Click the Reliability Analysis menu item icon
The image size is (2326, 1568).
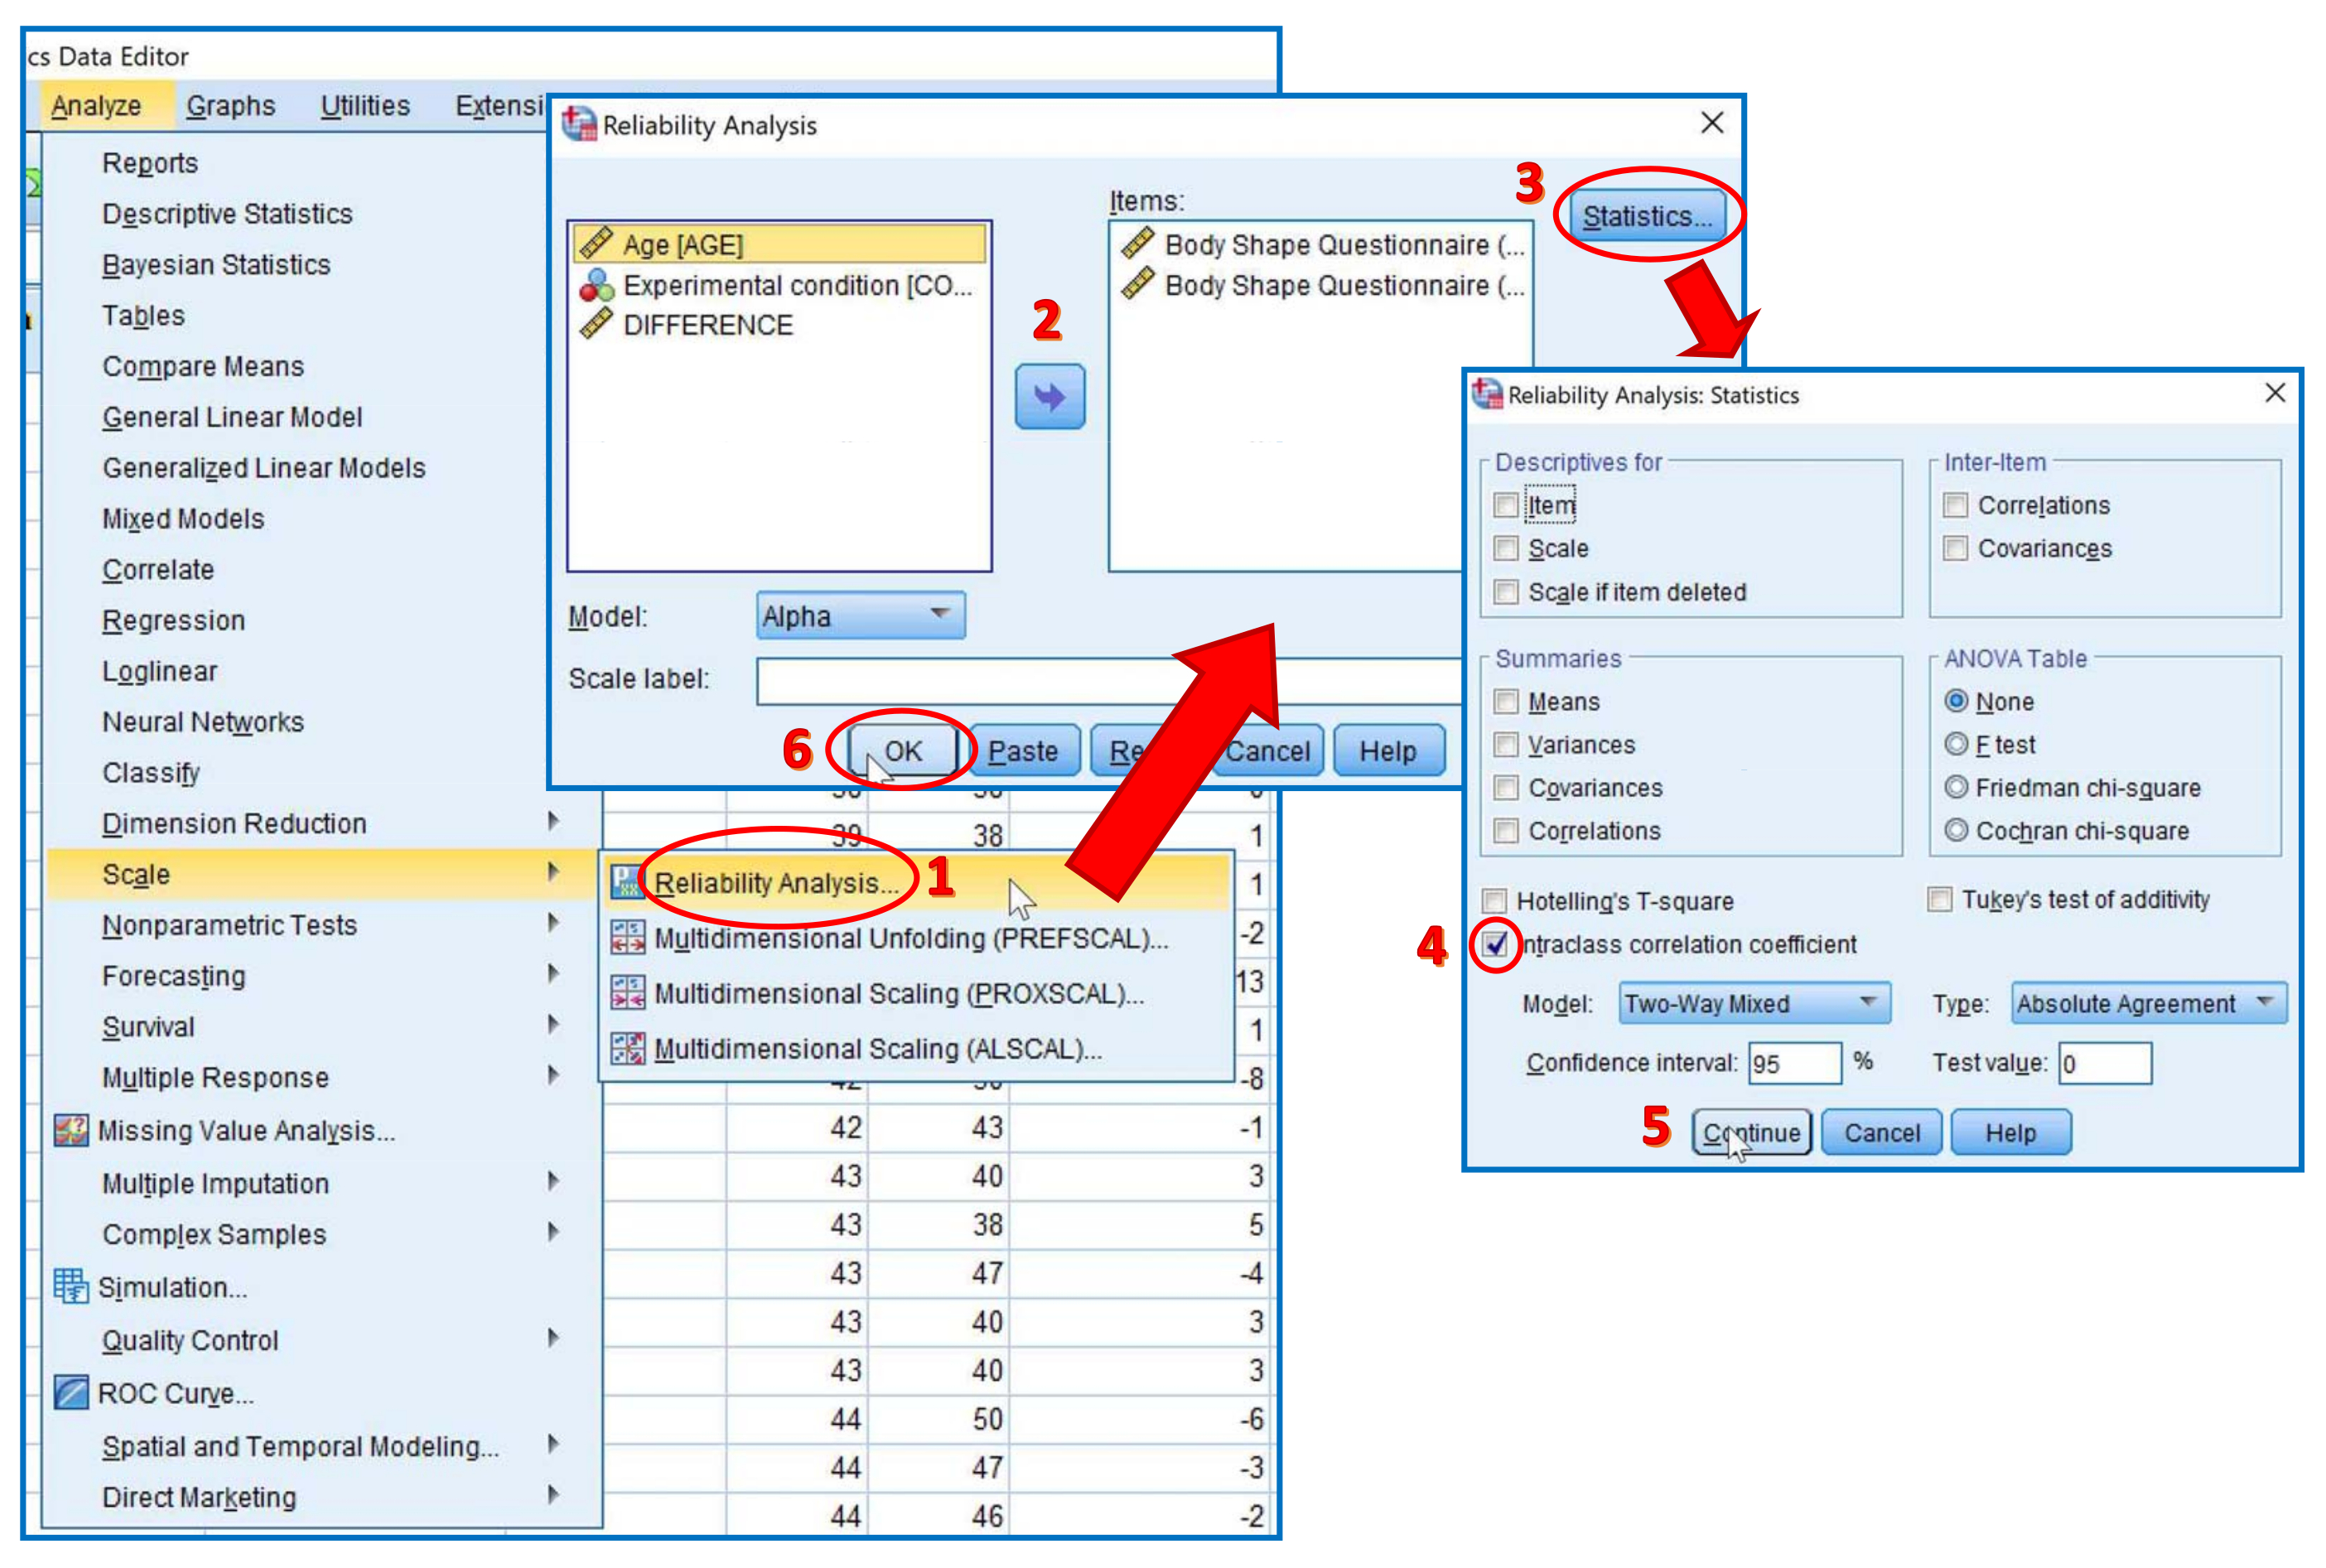[x=627, y=882]
